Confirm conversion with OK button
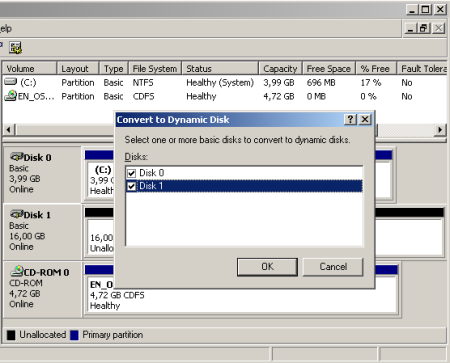 pyautogui.click(x=267, y=267)
